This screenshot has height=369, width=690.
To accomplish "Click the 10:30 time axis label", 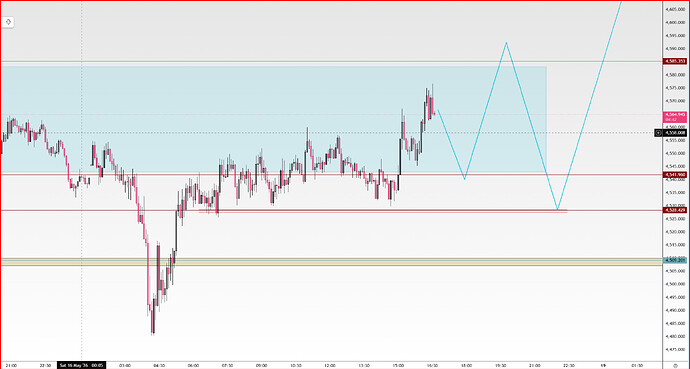I will click(x=296, y=365).
